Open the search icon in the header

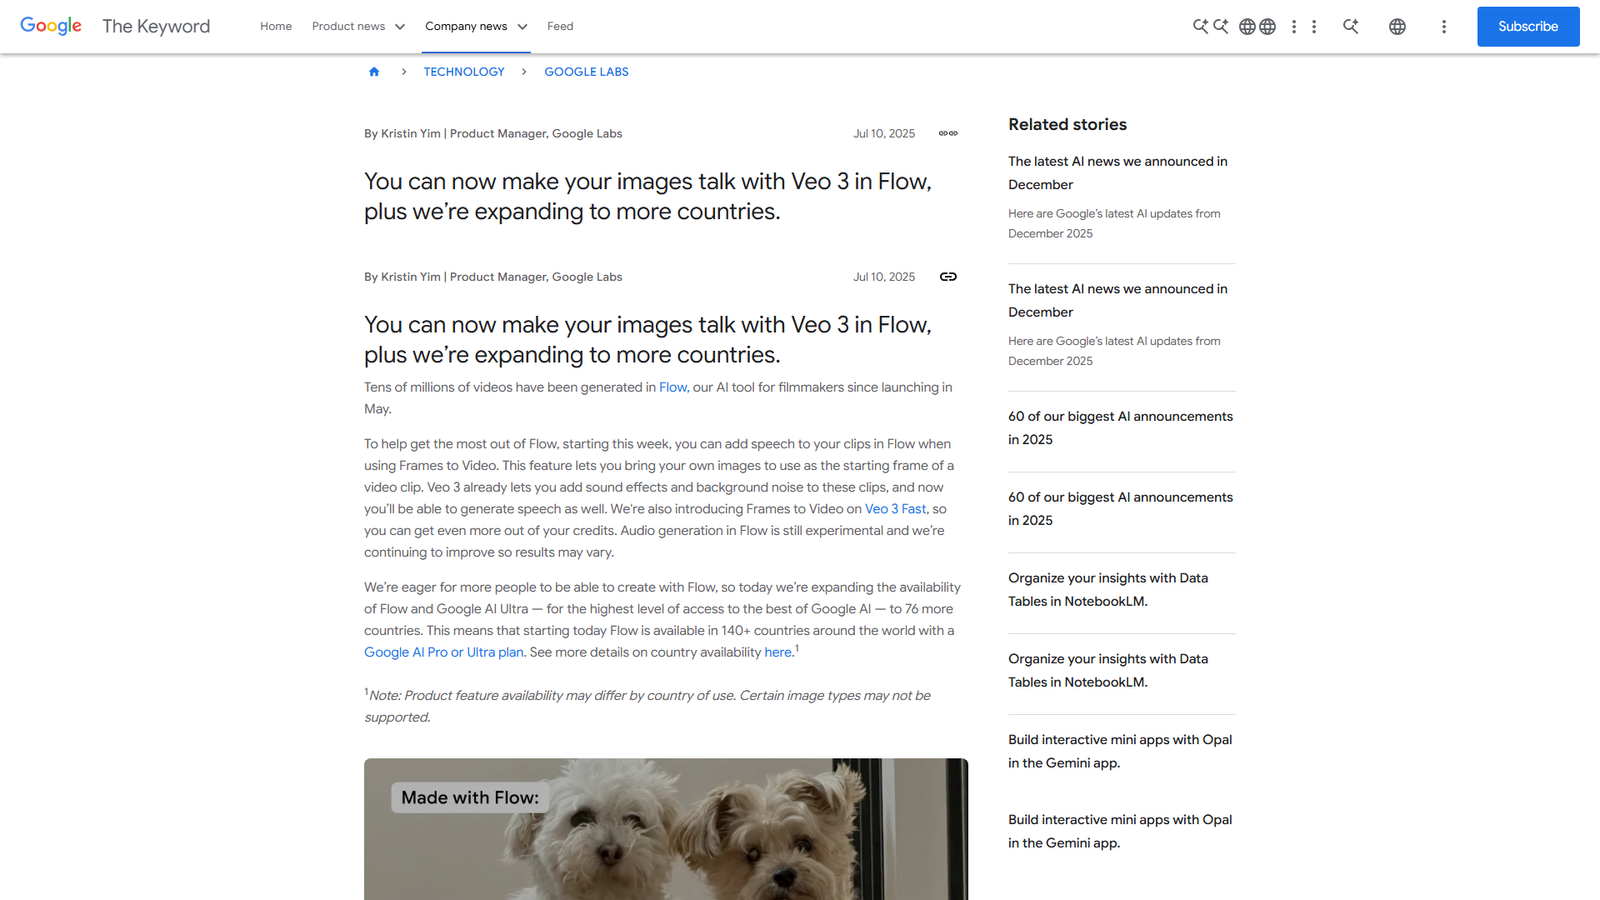click(x=1200, y=26)
